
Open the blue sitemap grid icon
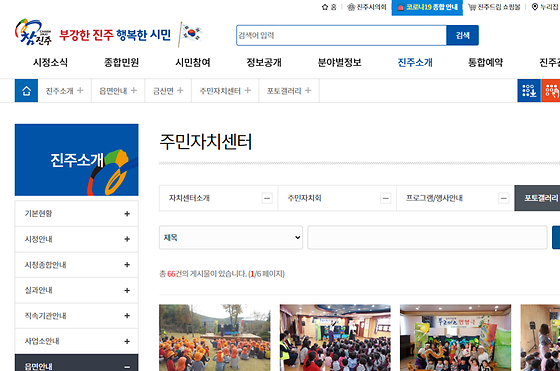point(529,91)
